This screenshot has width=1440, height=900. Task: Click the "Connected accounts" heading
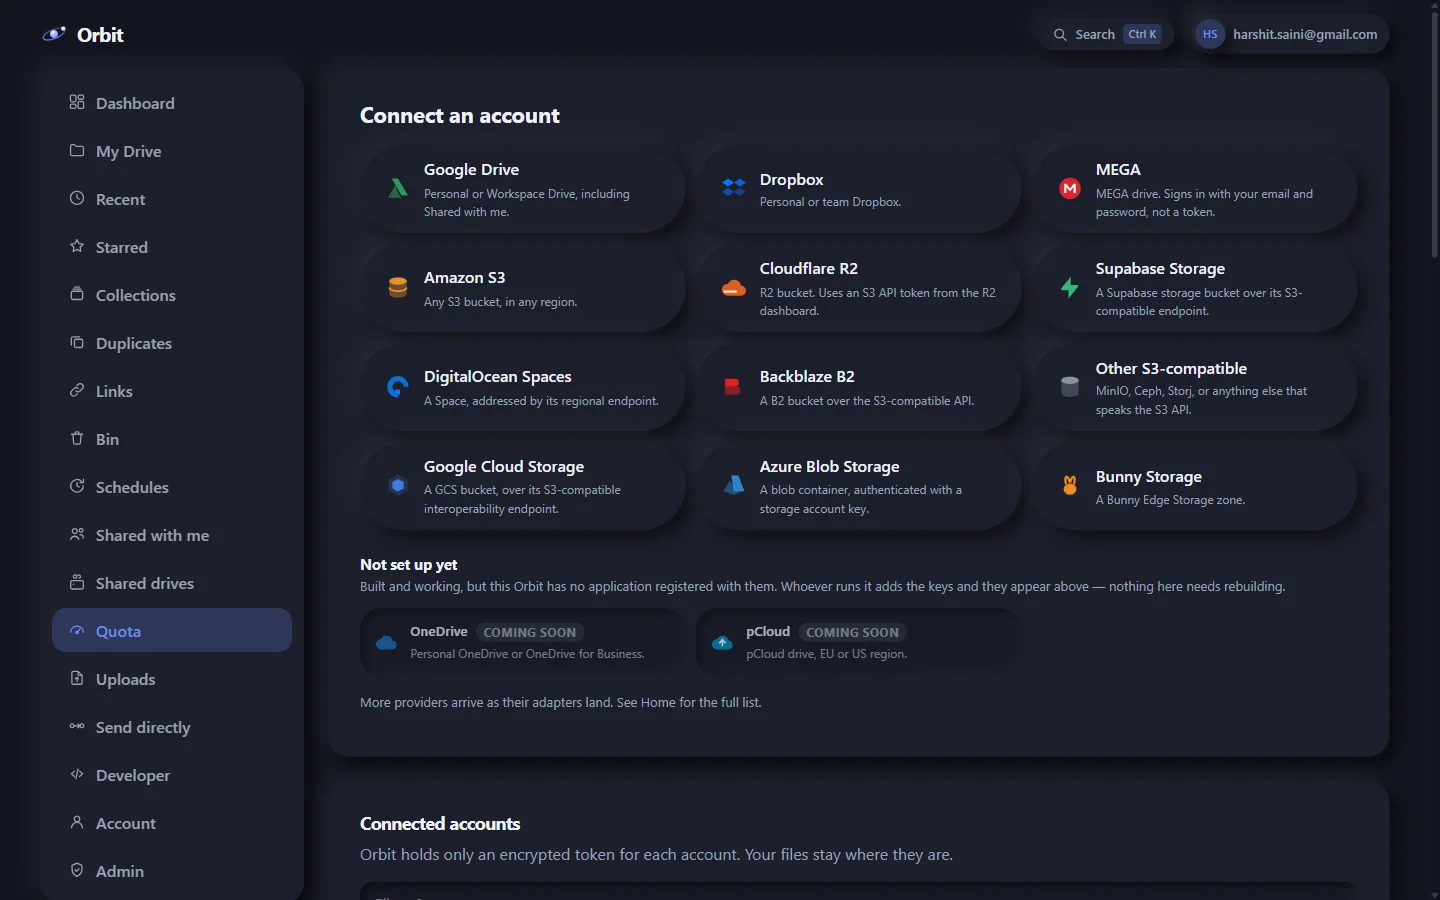440,824
